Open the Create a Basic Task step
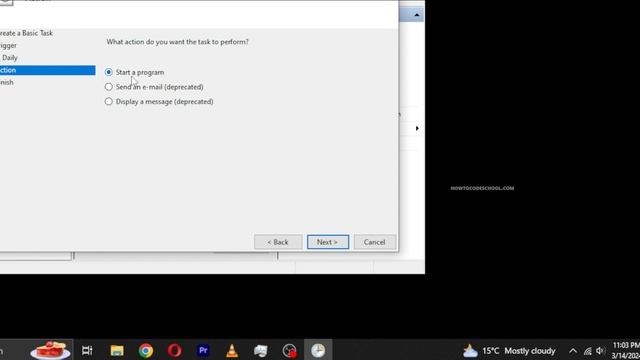 [26, 33]
